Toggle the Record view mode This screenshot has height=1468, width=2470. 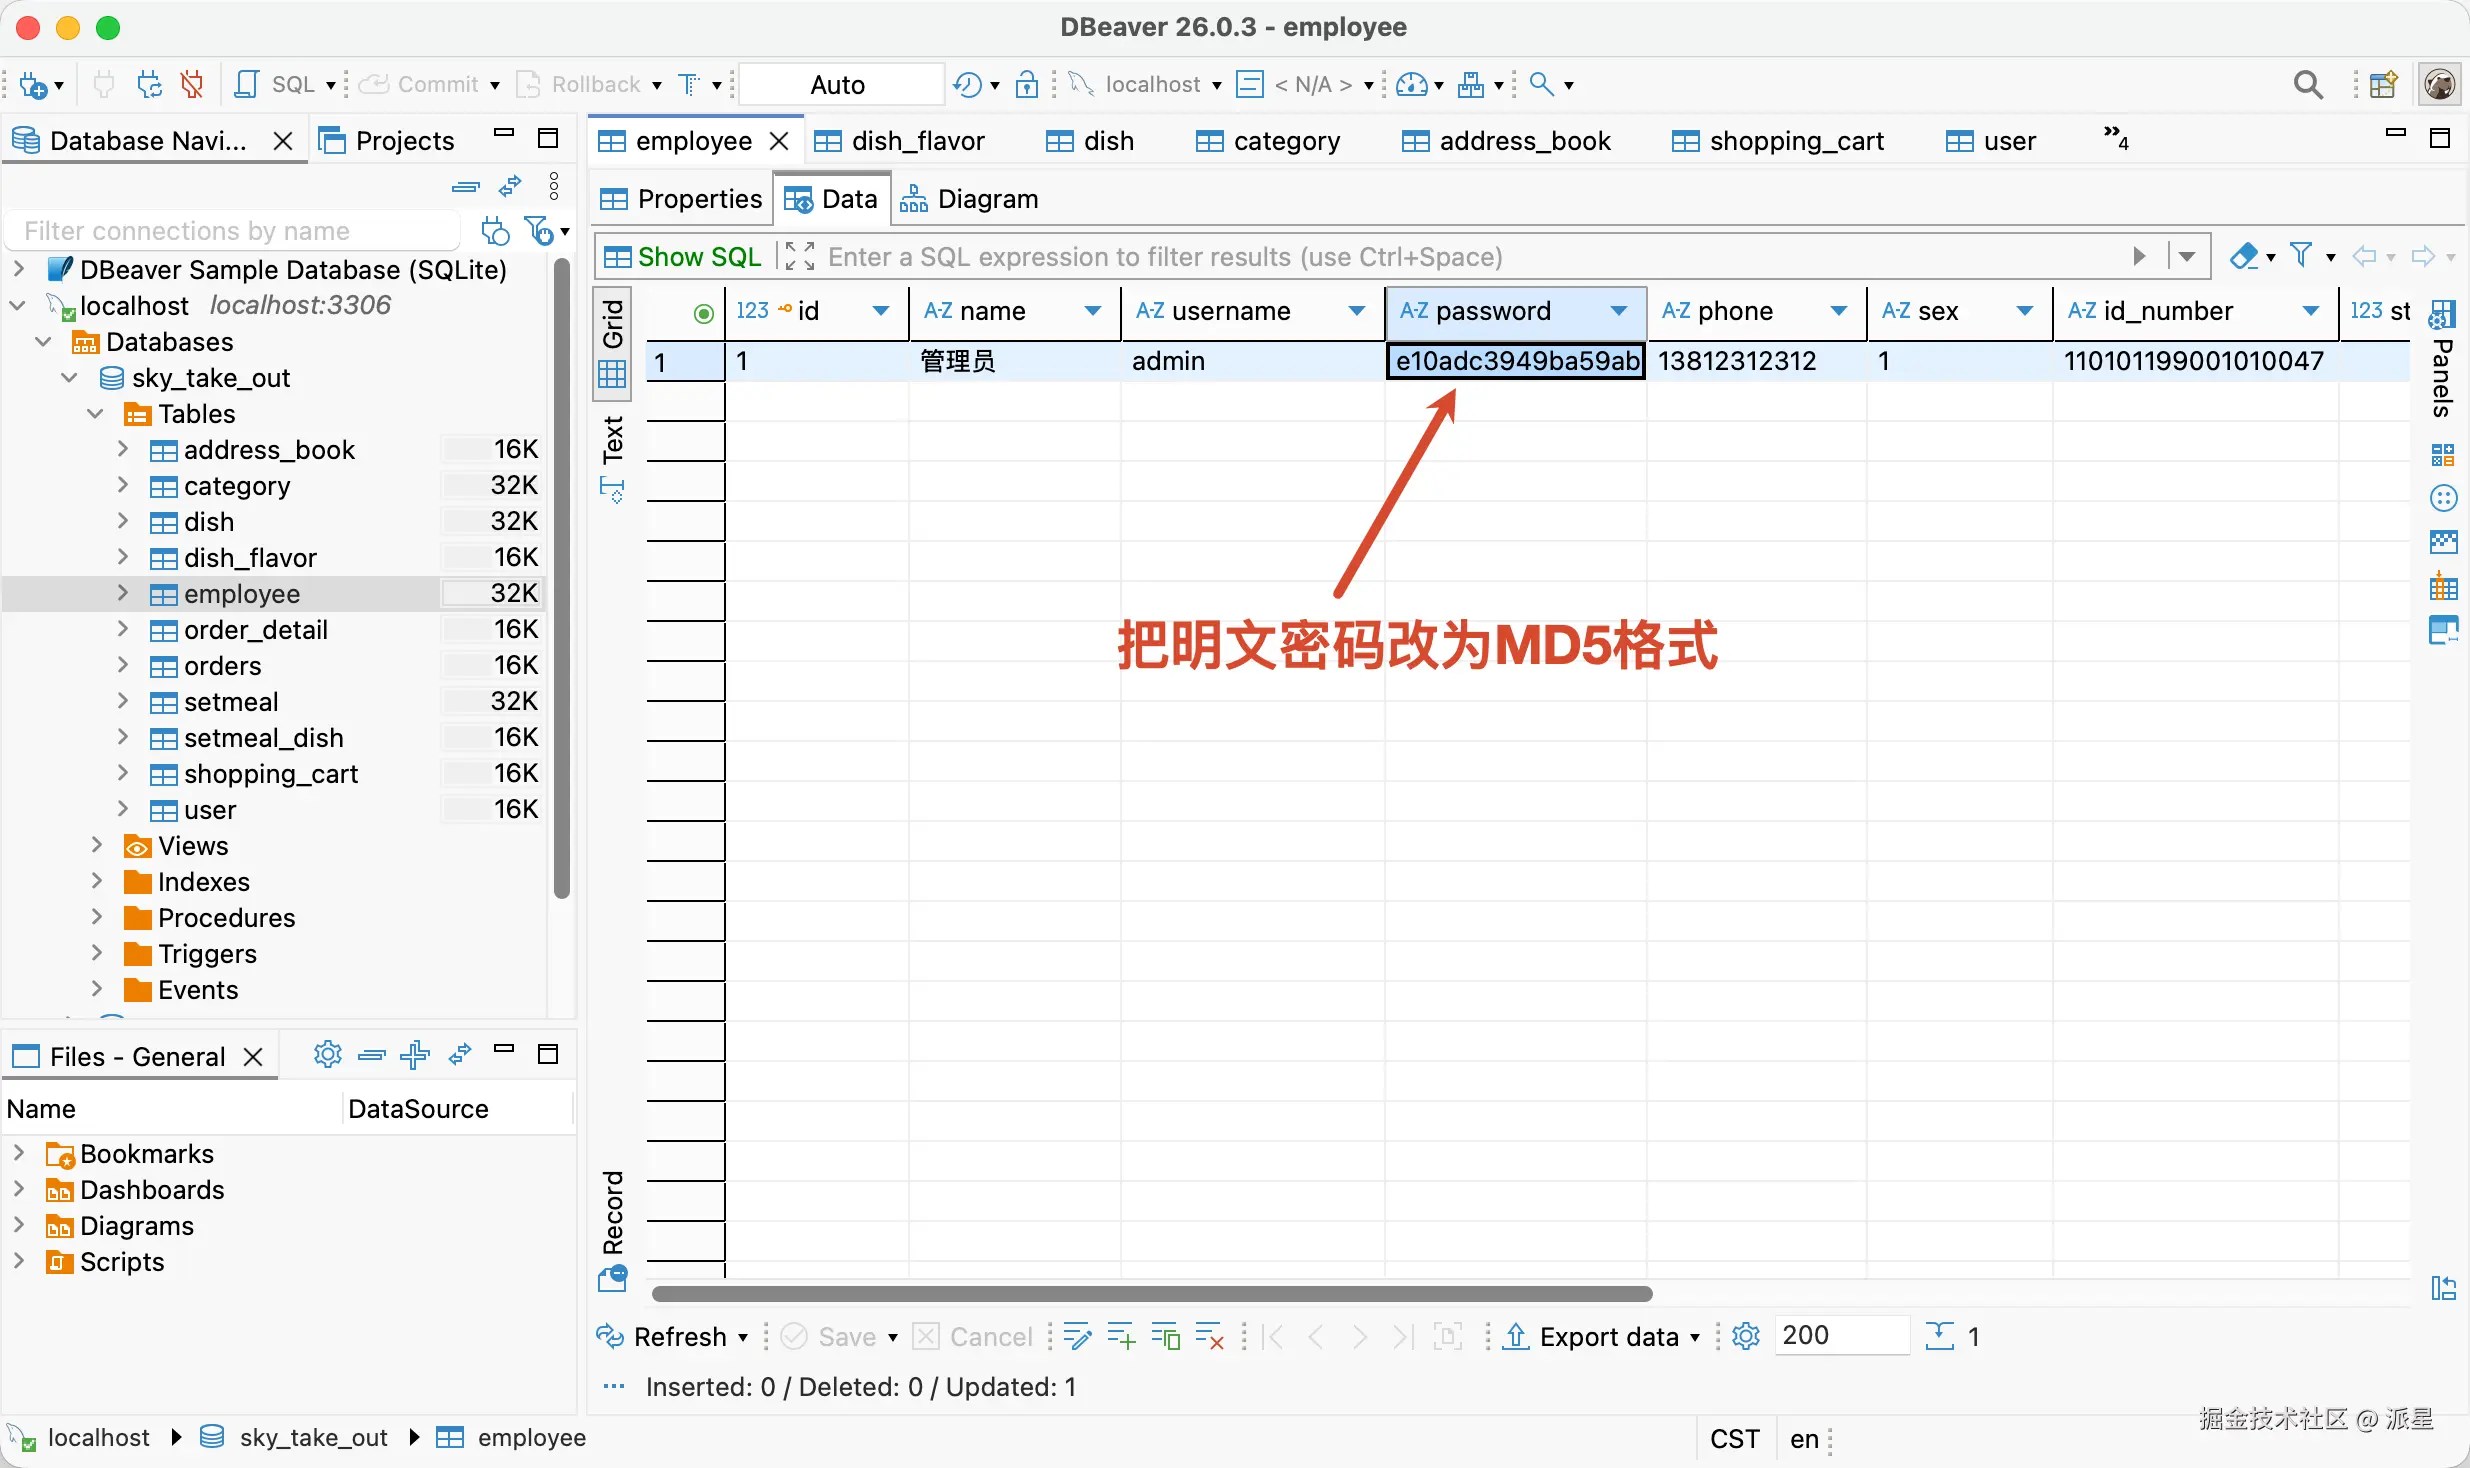tap(612, 1212)
